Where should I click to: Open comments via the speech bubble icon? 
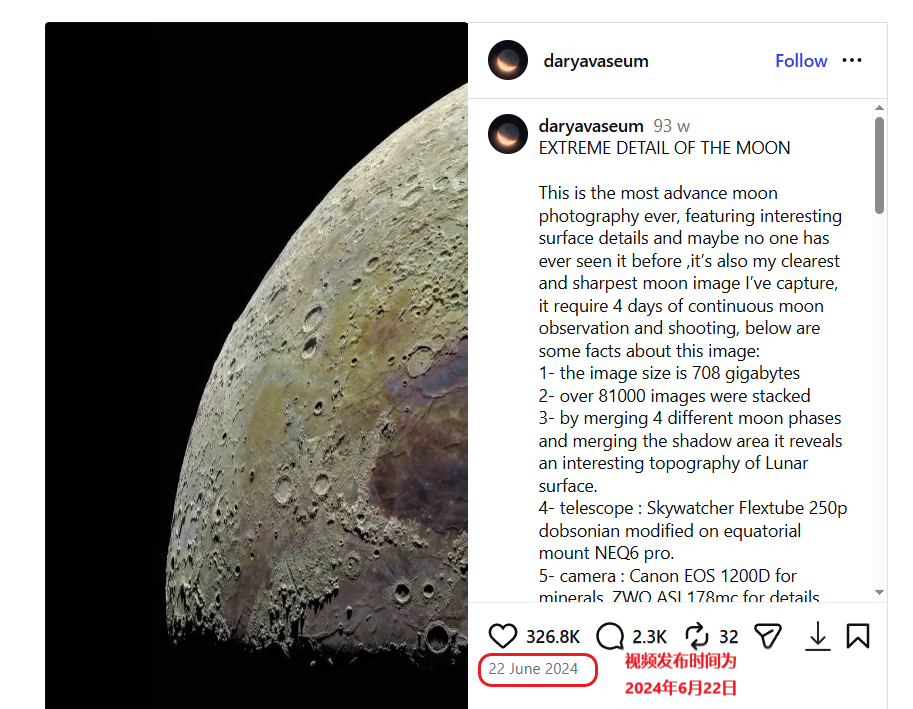610,636
